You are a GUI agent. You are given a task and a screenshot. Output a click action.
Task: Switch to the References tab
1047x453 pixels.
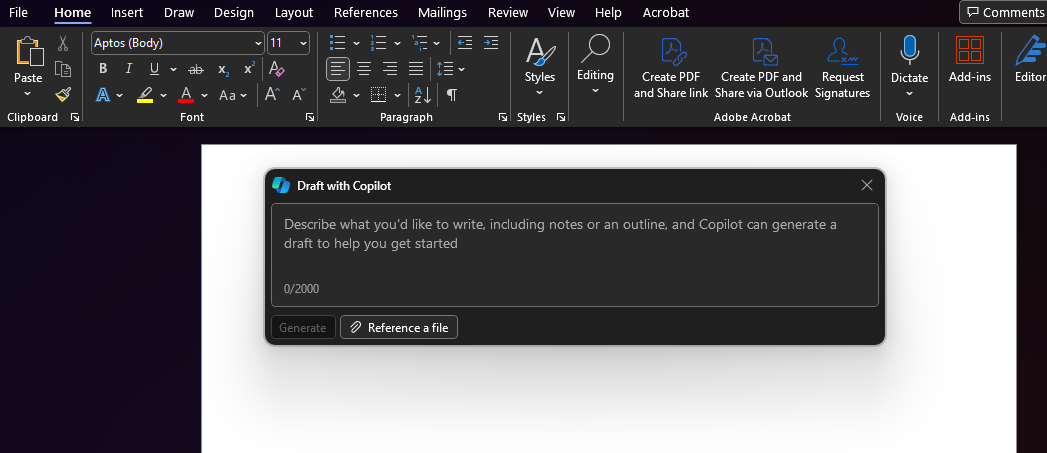pyautogui.click(x=366, y=12)
